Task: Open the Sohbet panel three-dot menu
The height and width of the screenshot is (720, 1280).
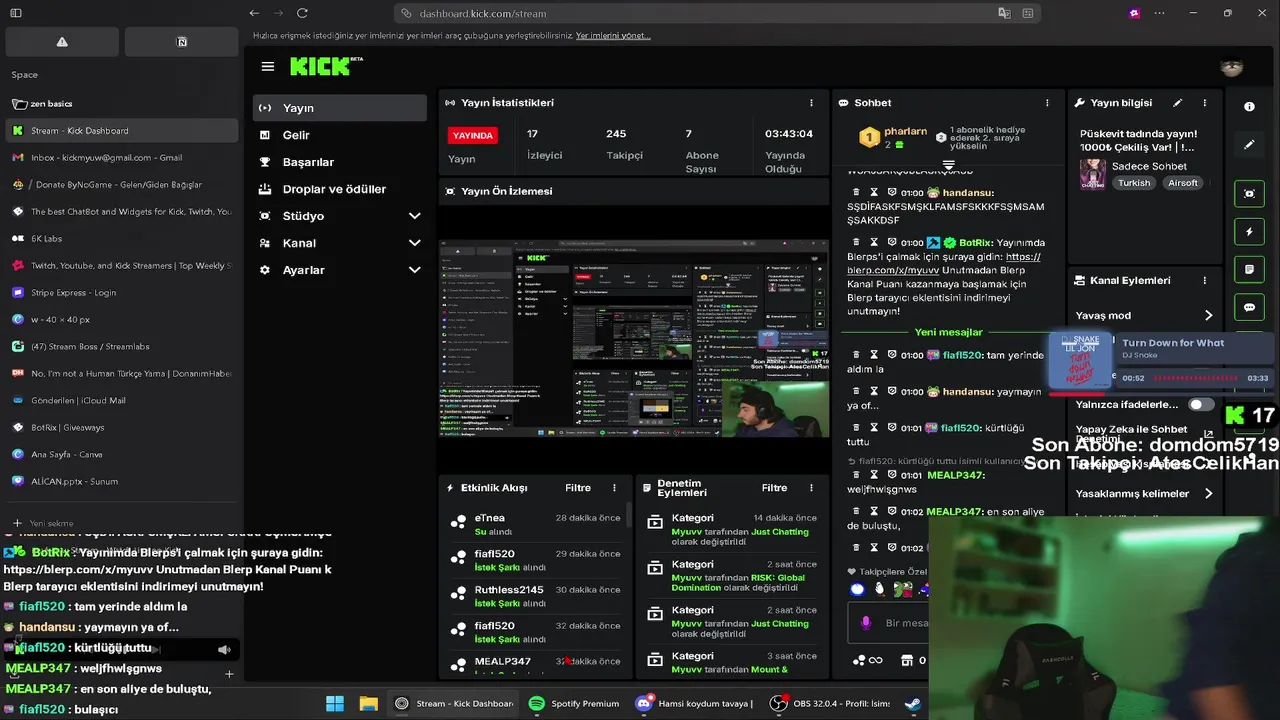Action: tap(1047, 102)
